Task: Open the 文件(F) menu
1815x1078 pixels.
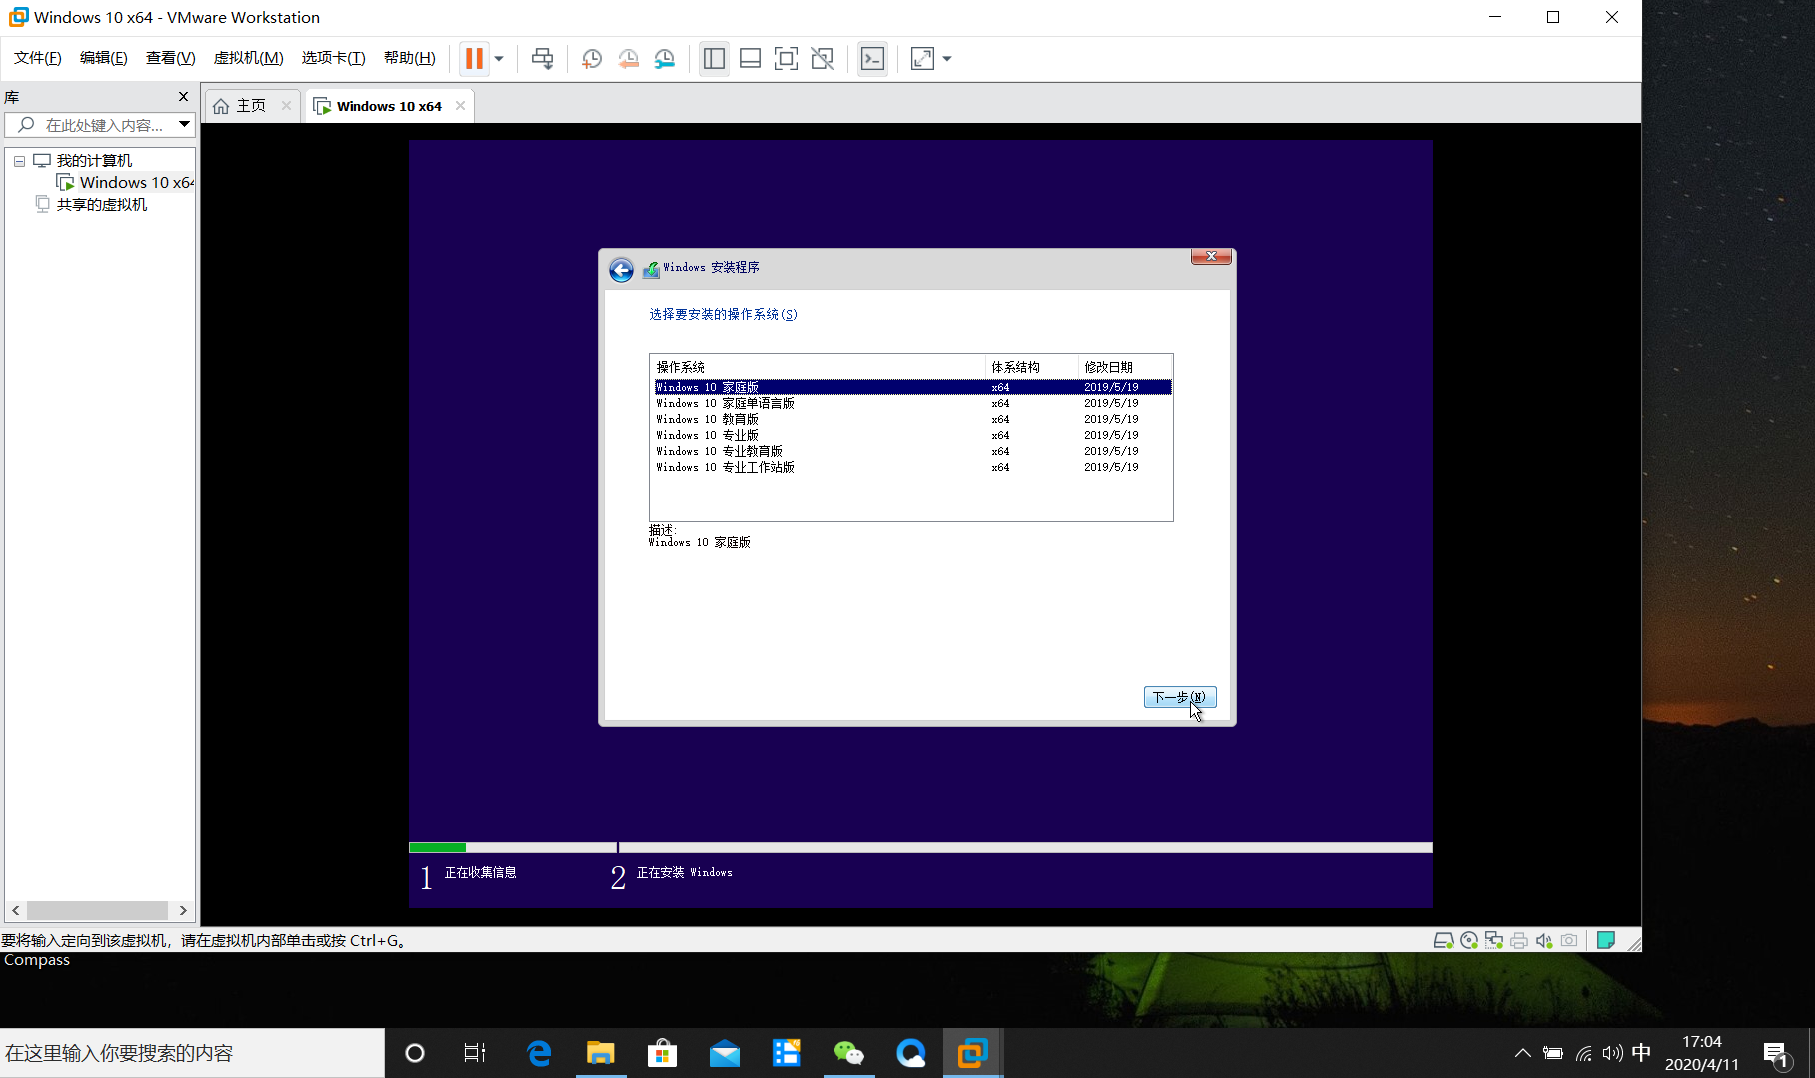Action: [38, 58]
